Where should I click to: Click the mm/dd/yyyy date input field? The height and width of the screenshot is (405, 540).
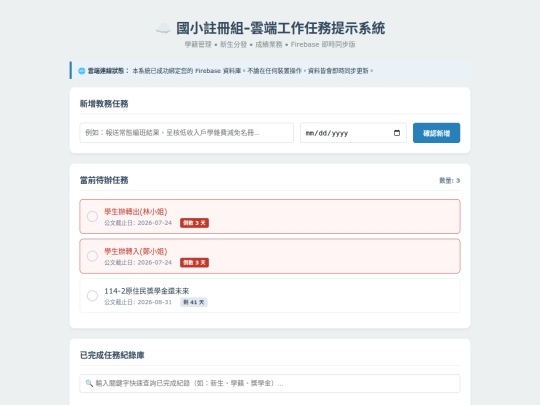pyautogui.click(x=353, y=133)
